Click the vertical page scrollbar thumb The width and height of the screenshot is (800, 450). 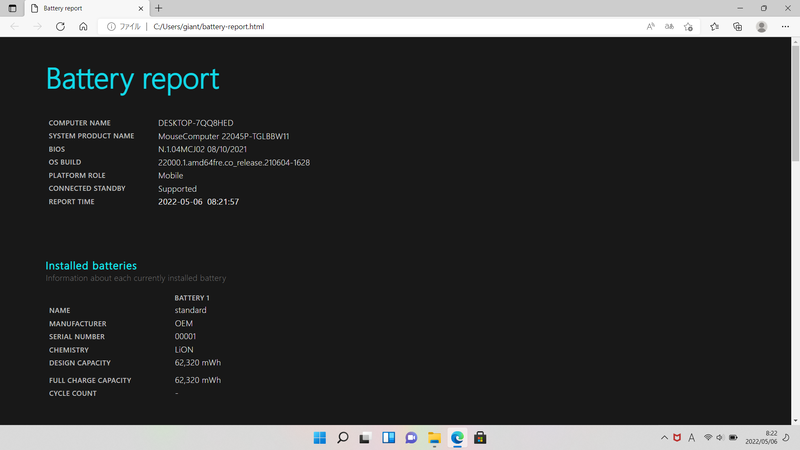pos(795,104)
